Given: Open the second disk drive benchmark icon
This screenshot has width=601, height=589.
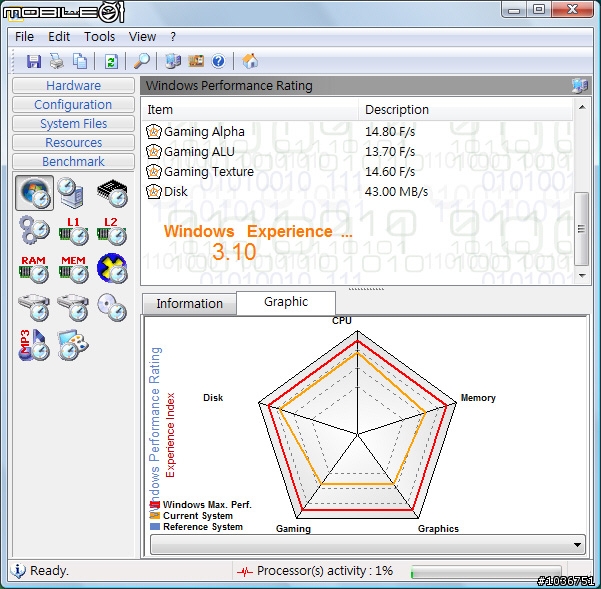Looking at the screenshot, I should [73, 307].
